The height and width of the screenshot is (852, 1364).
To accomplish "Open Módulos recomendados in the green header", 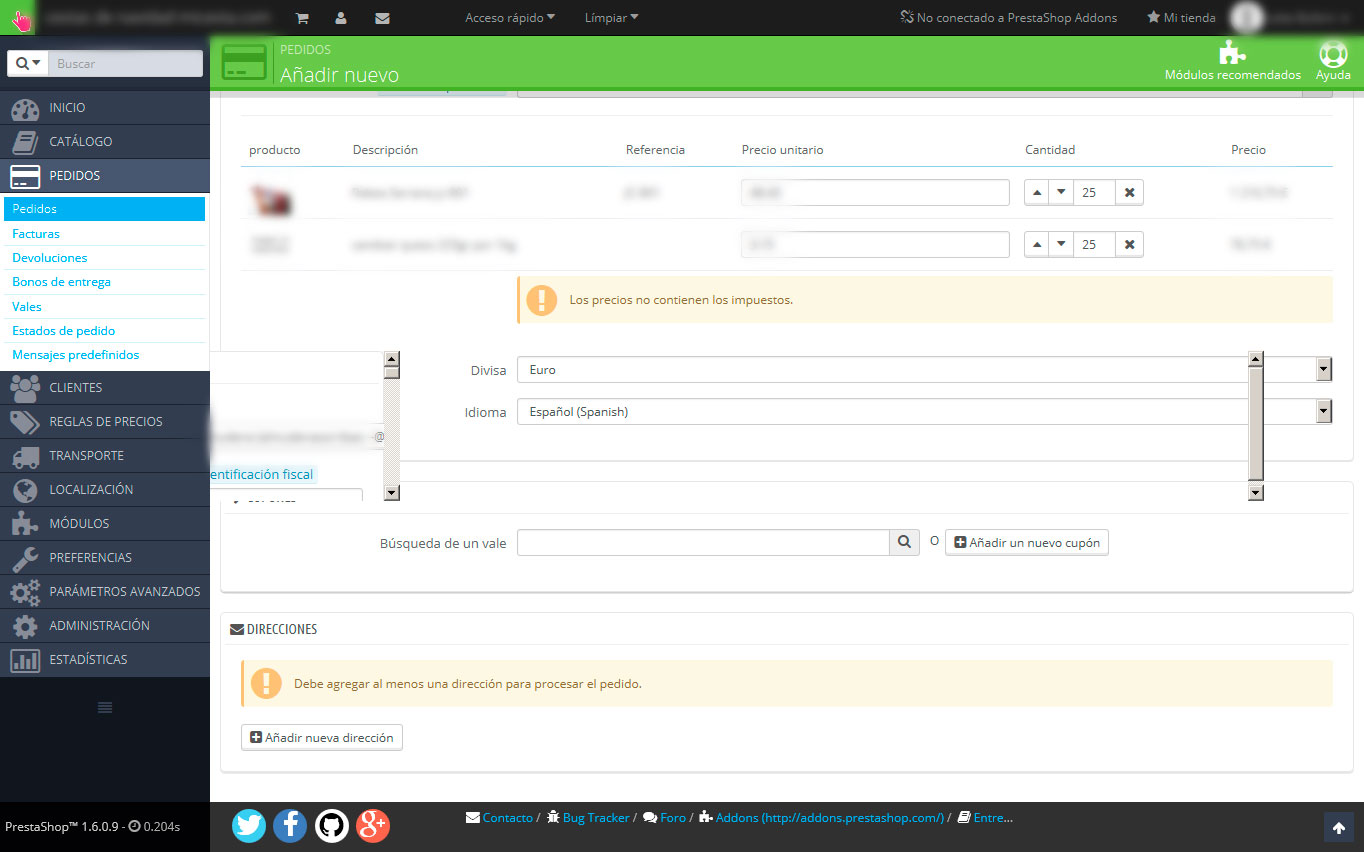I will pos(1233,62).
